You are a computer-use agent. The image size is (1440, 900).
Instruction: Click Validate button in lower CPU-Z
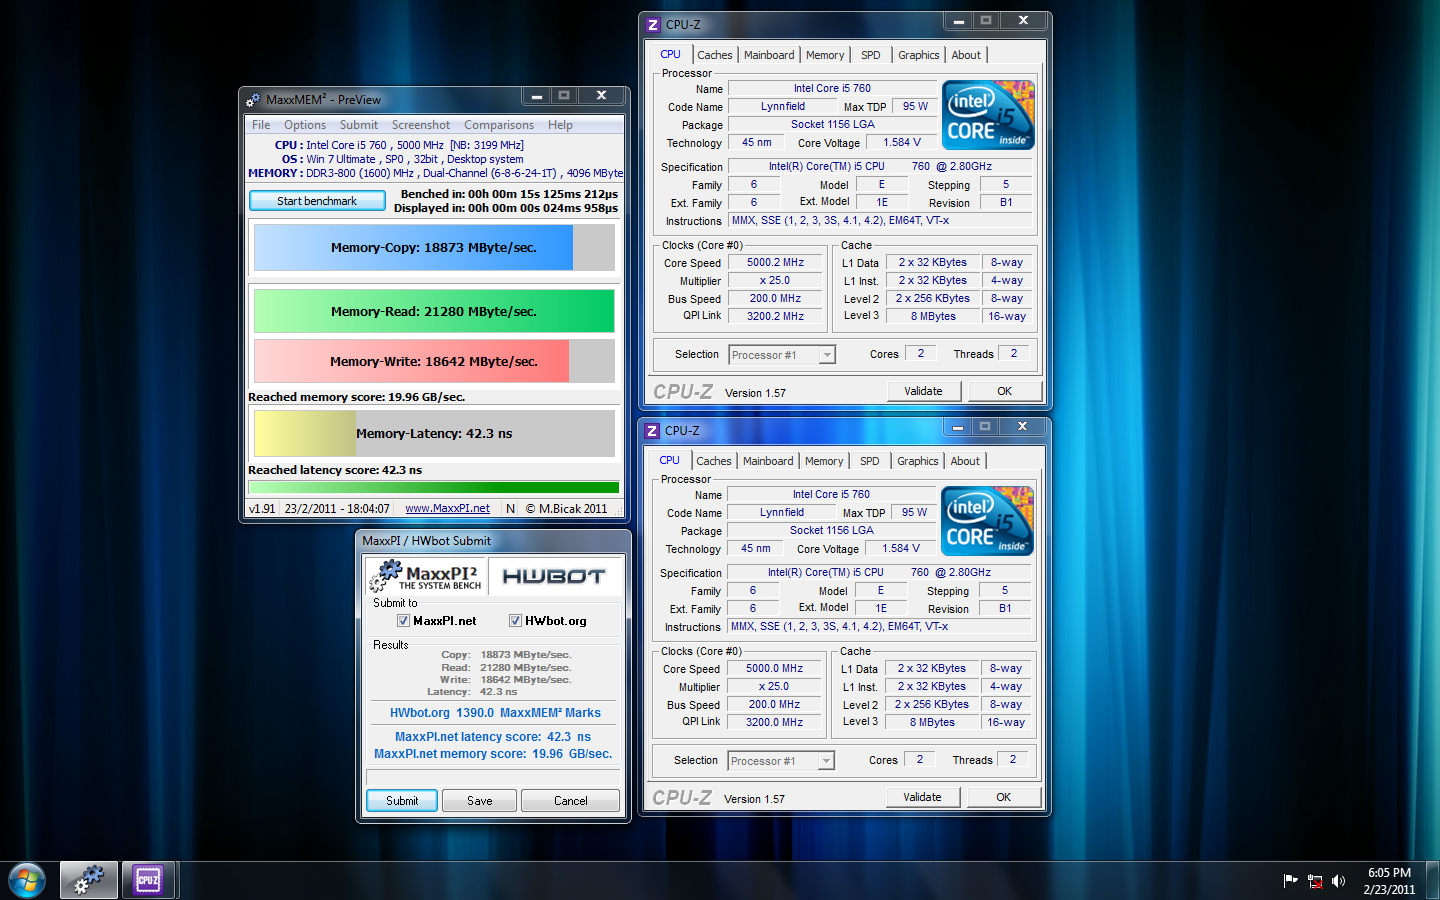[923, 797]
